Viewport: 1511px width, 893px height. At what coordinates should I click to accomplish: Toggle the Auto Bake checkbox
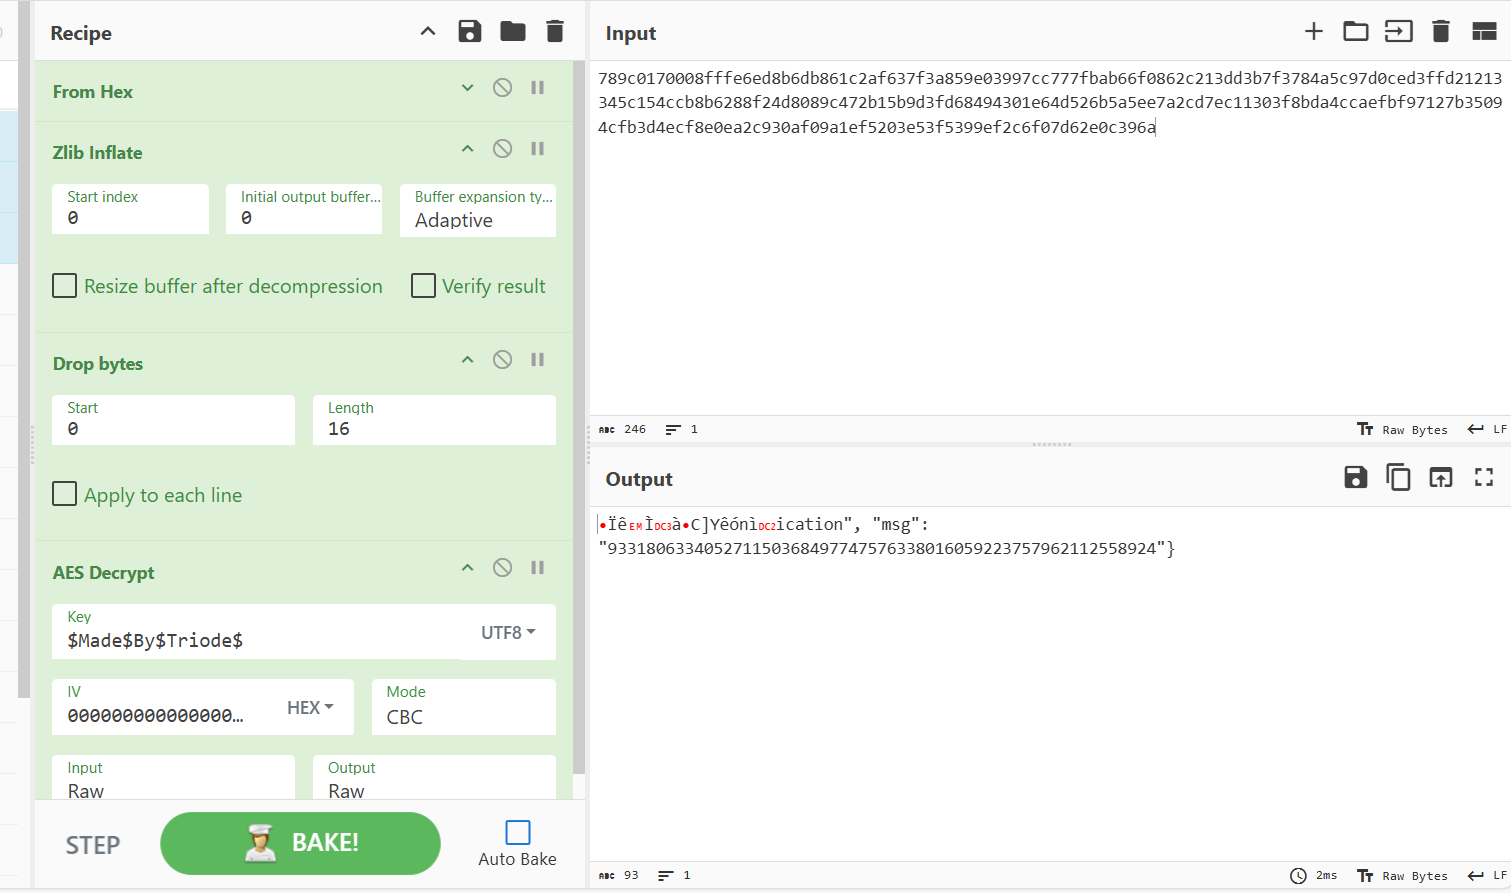517,833
